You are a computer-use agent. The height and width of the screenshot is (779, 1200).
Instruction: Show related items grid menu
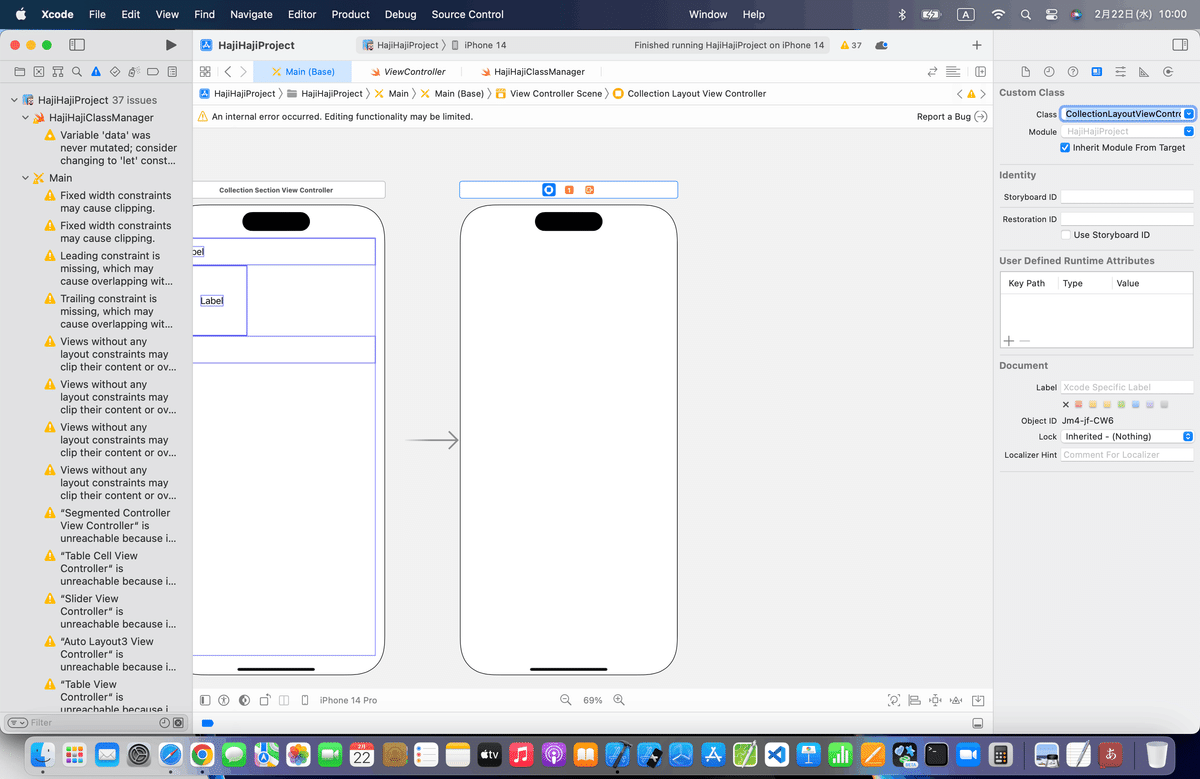[205, 72]
